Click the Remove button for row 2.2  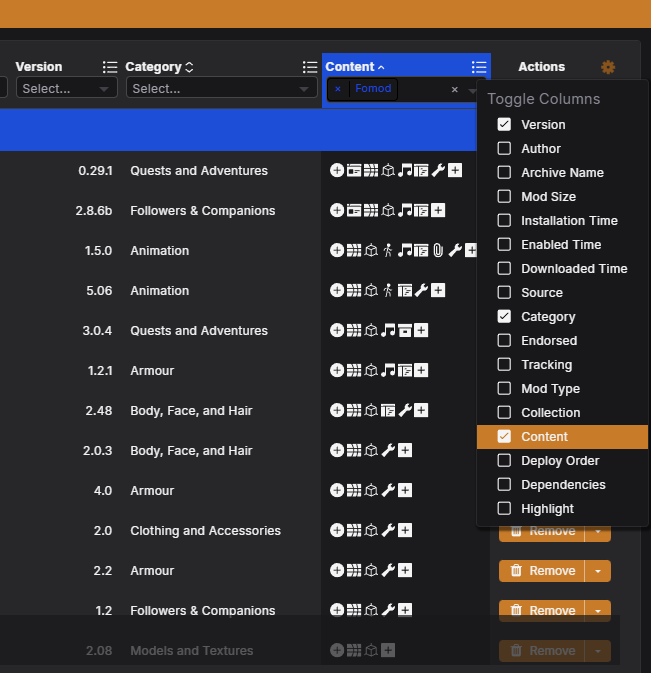tap(542, 571)
